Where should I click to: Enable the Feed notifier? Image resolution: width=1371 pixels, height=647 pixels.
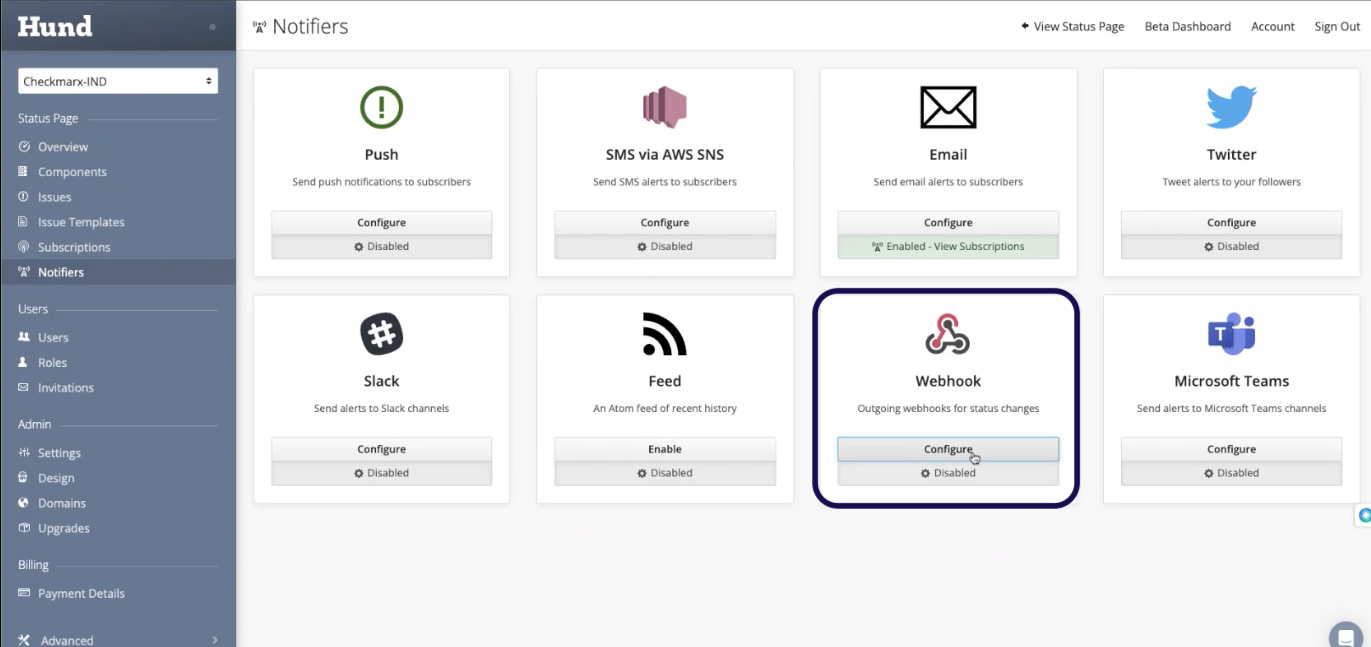665,449
